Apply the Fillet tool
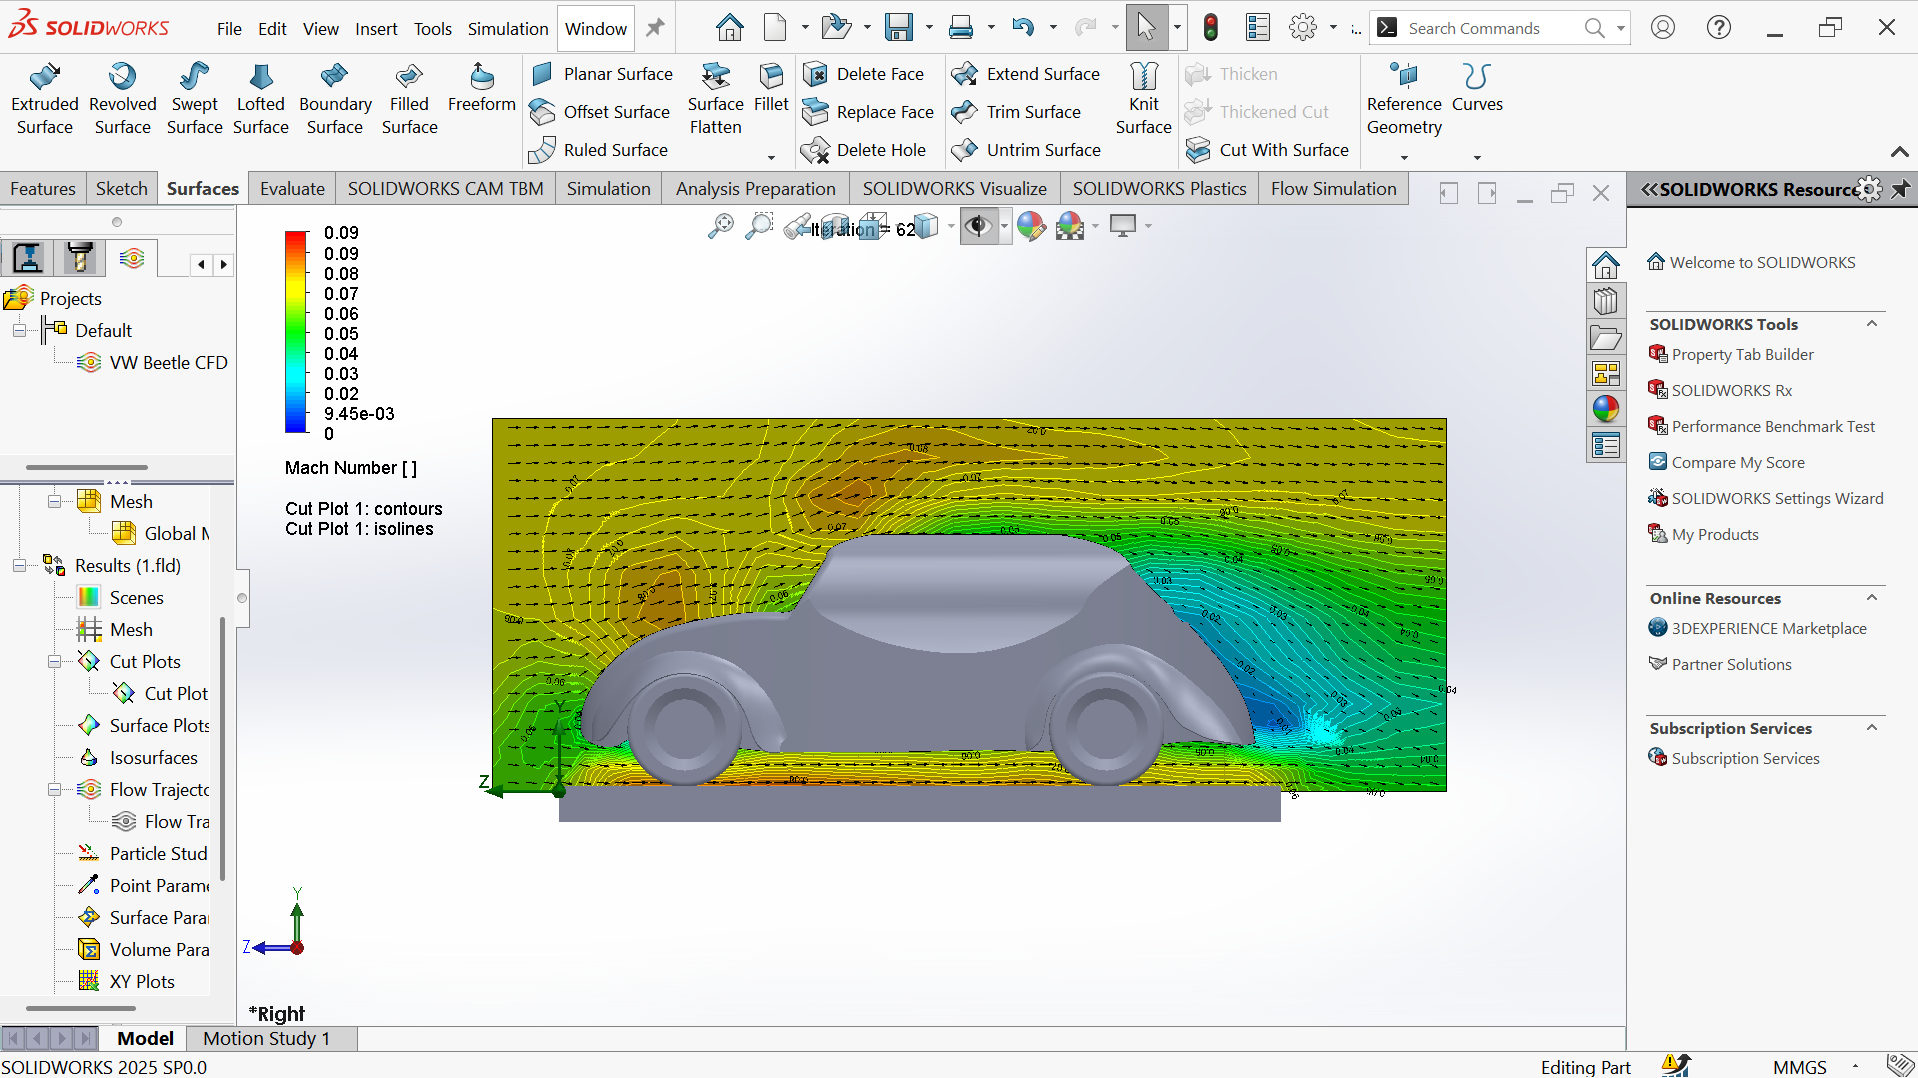 [x=771, y=88]
